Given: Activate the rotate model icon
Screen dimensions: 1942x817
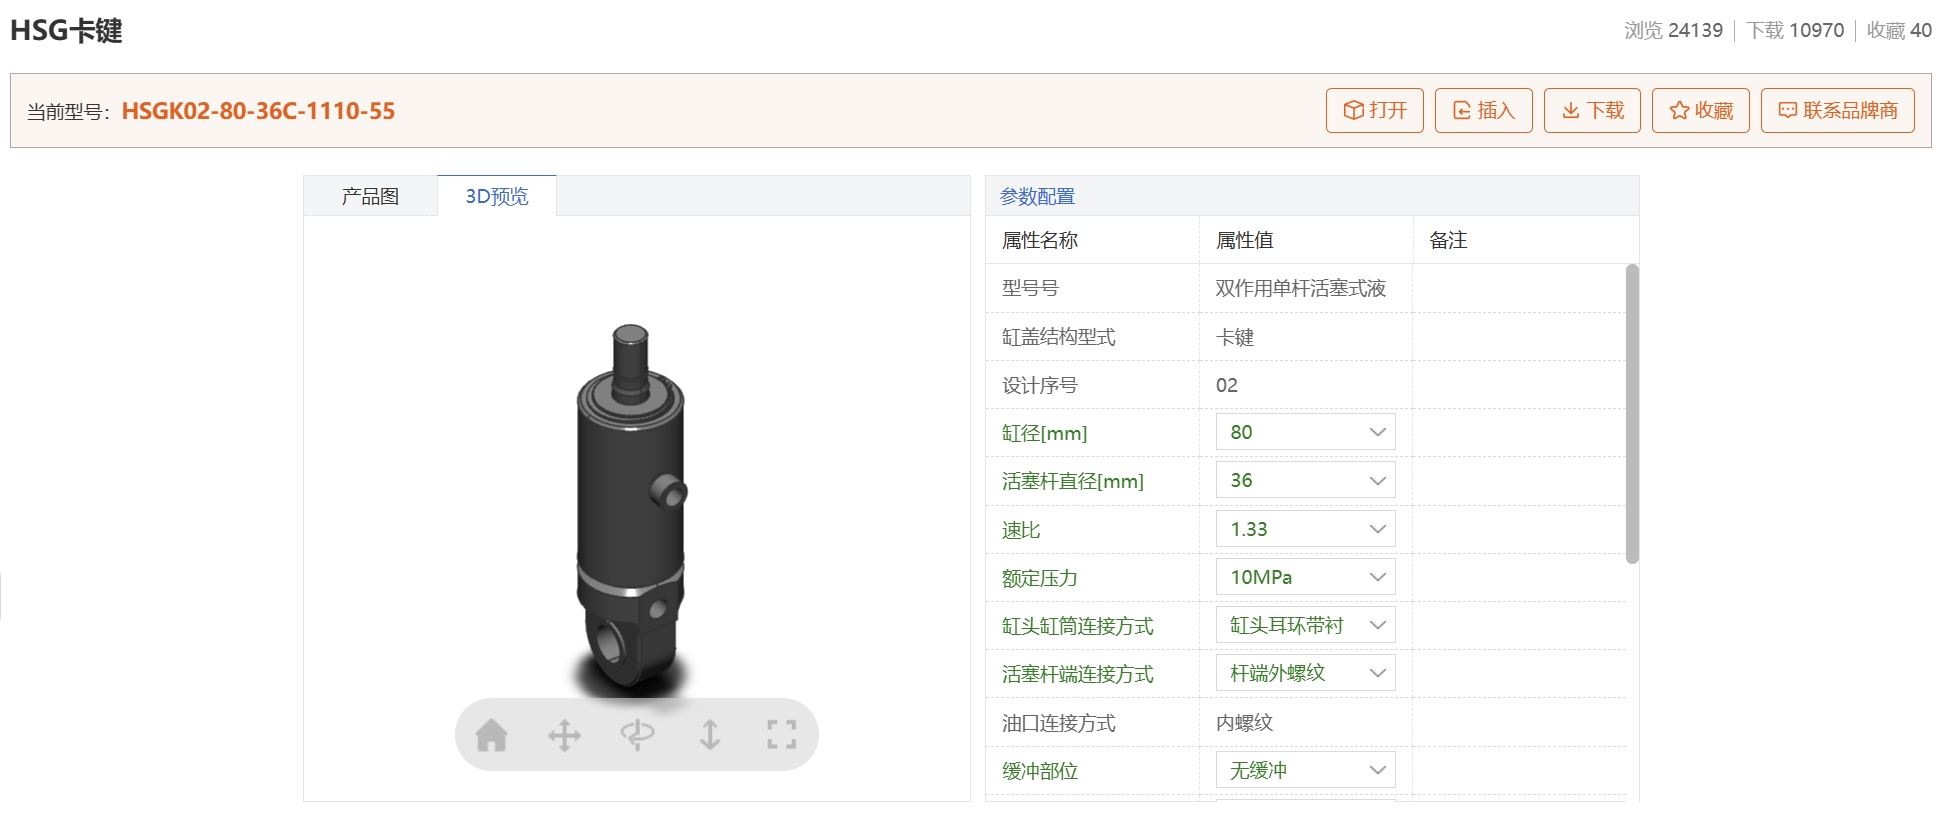Looking at the screenshot, I should pyautogui.click(x=637, y=735).
